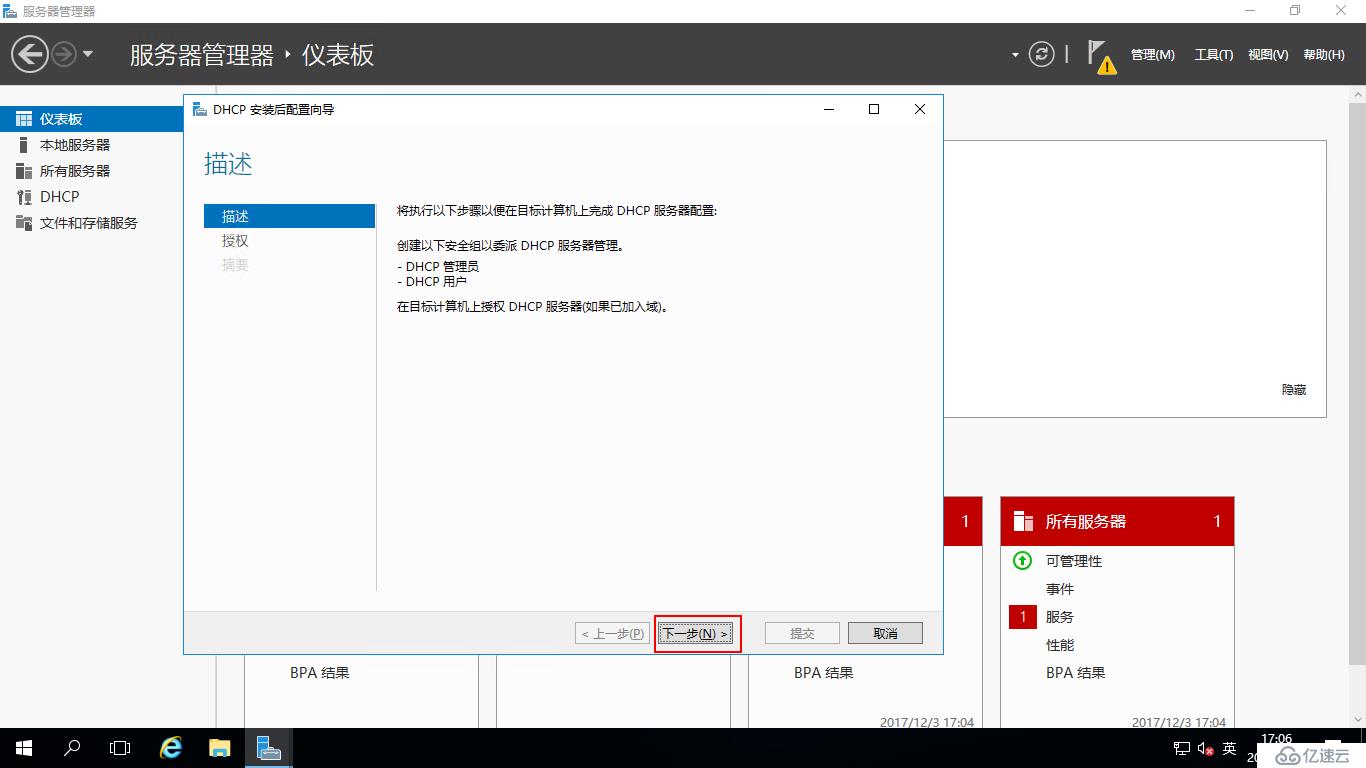Open 性能 in 所有服务器 tile

click(x=1060, y=645)
